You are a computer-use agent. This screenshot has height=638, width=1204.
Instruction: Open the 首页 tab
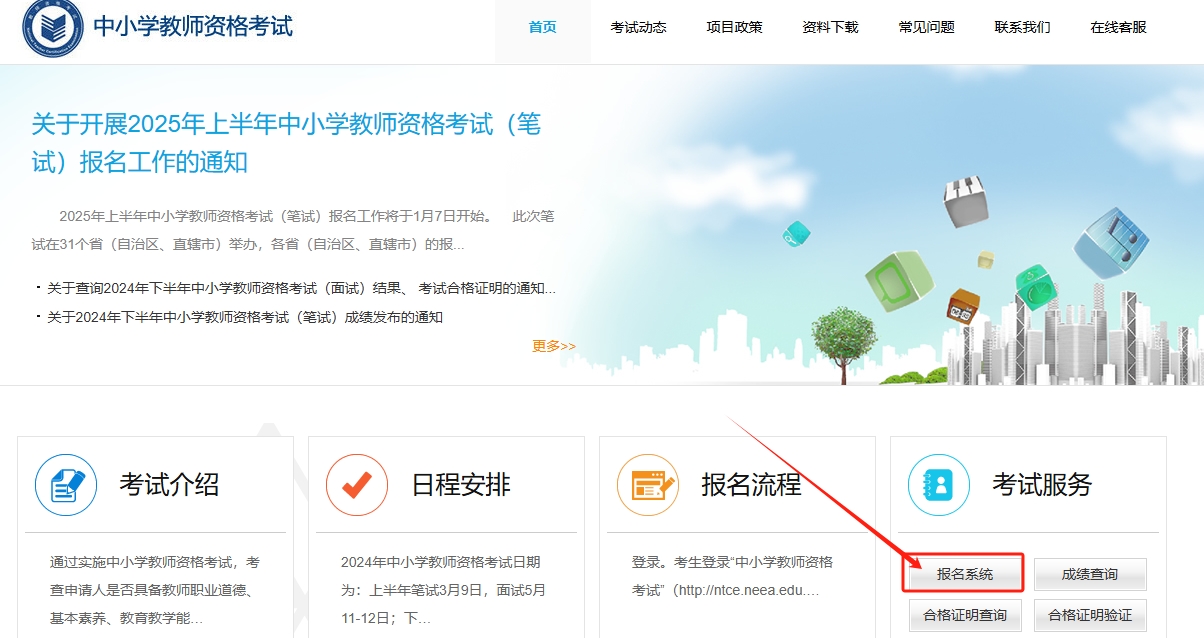point(542,28)
